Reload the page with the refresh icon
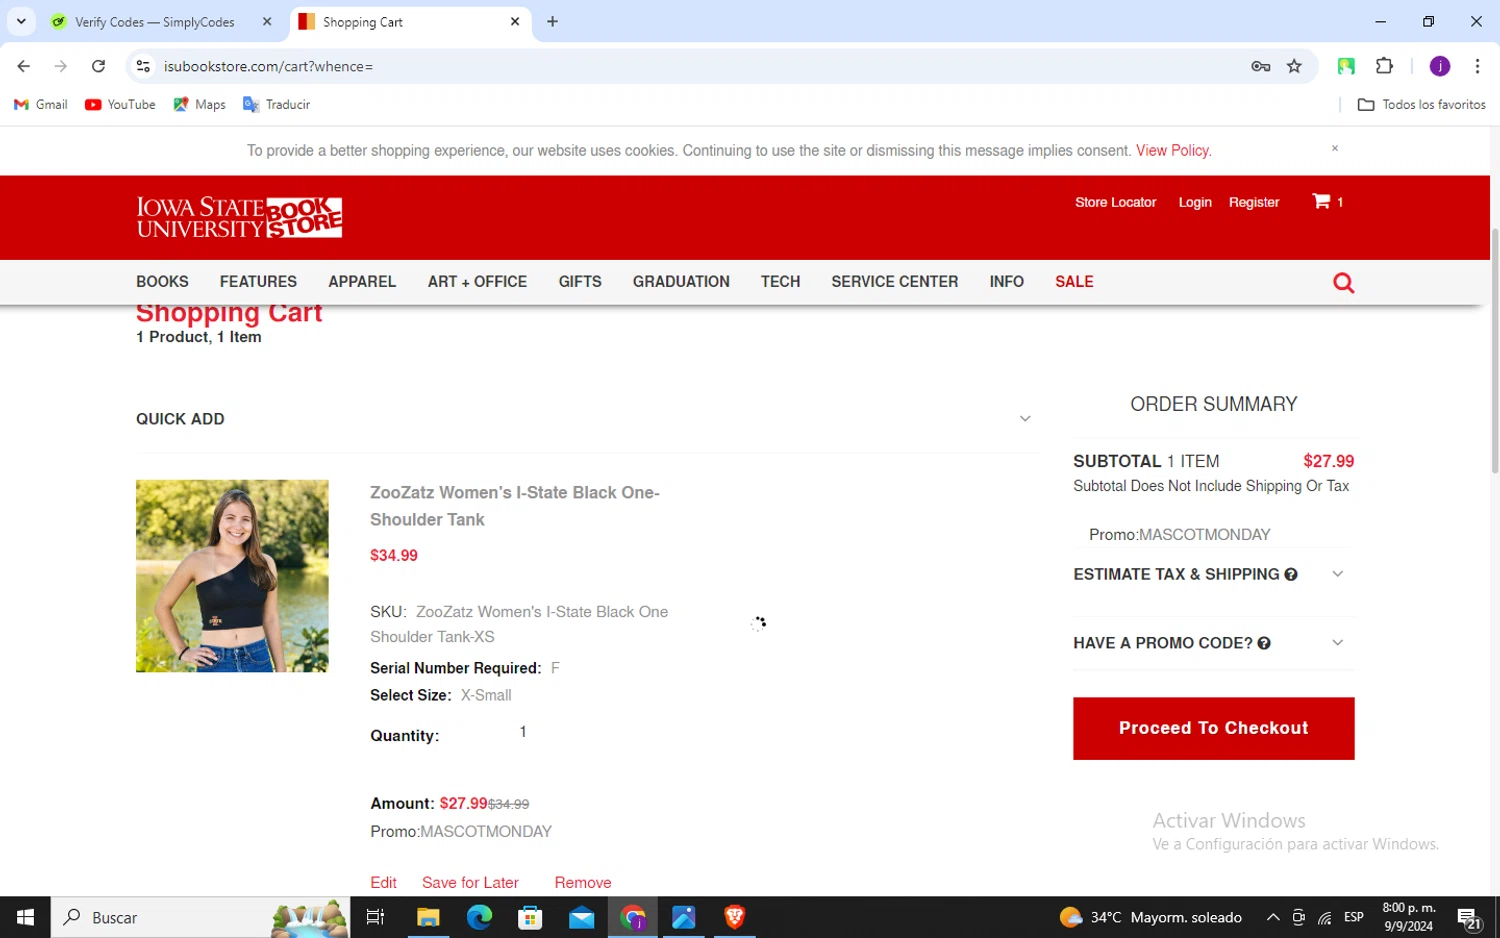The width and height of the screenshot is (1500, 938). [x=98, y=66]
